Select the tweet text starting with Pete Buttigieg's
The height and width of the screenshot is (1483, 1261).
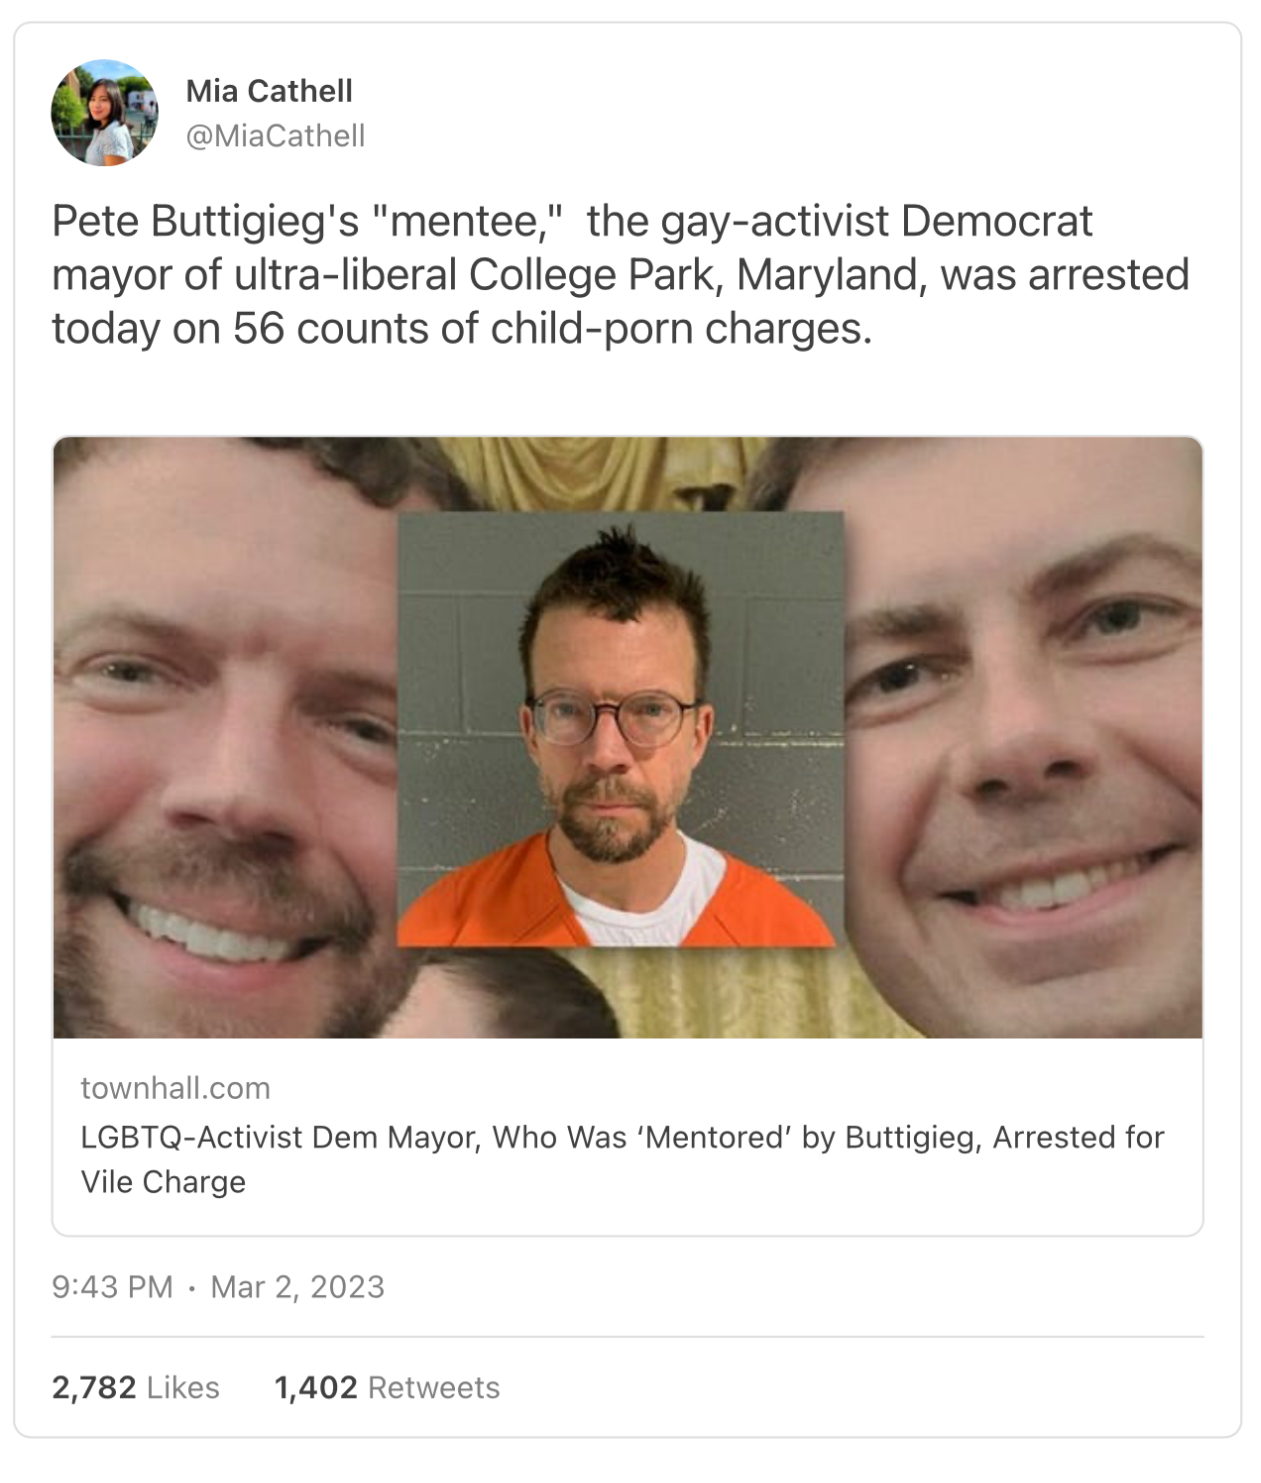[x=620, y=275]
